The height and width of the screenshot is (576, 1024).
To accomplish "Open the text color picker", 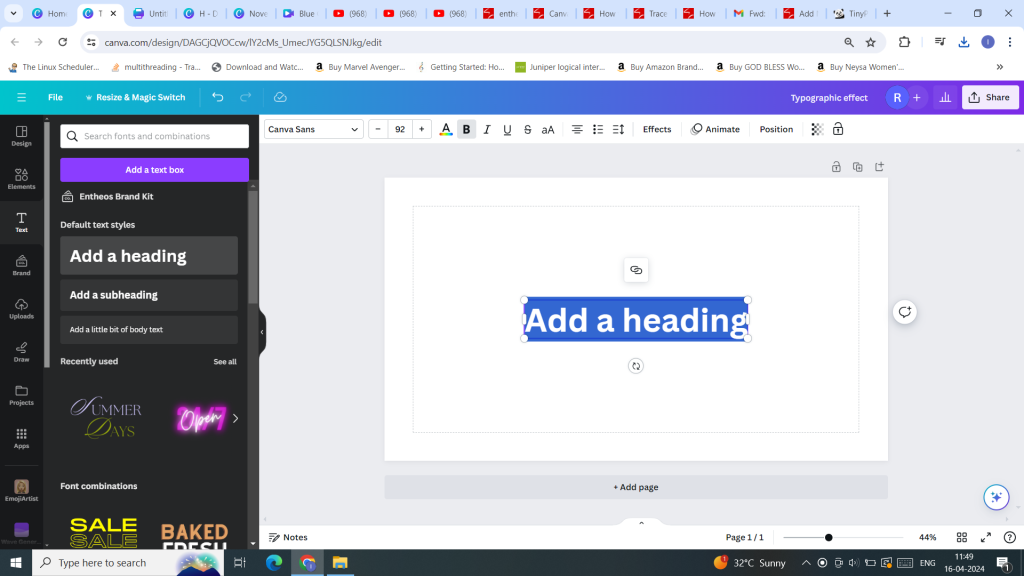I will coord(446,129).
